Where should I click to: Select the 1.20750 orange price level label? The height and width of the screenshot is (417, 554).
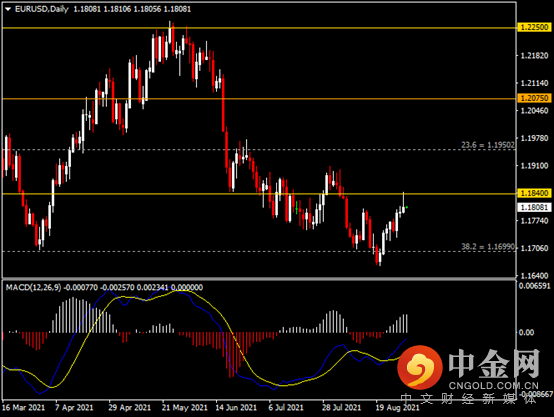tap(534, 98)
